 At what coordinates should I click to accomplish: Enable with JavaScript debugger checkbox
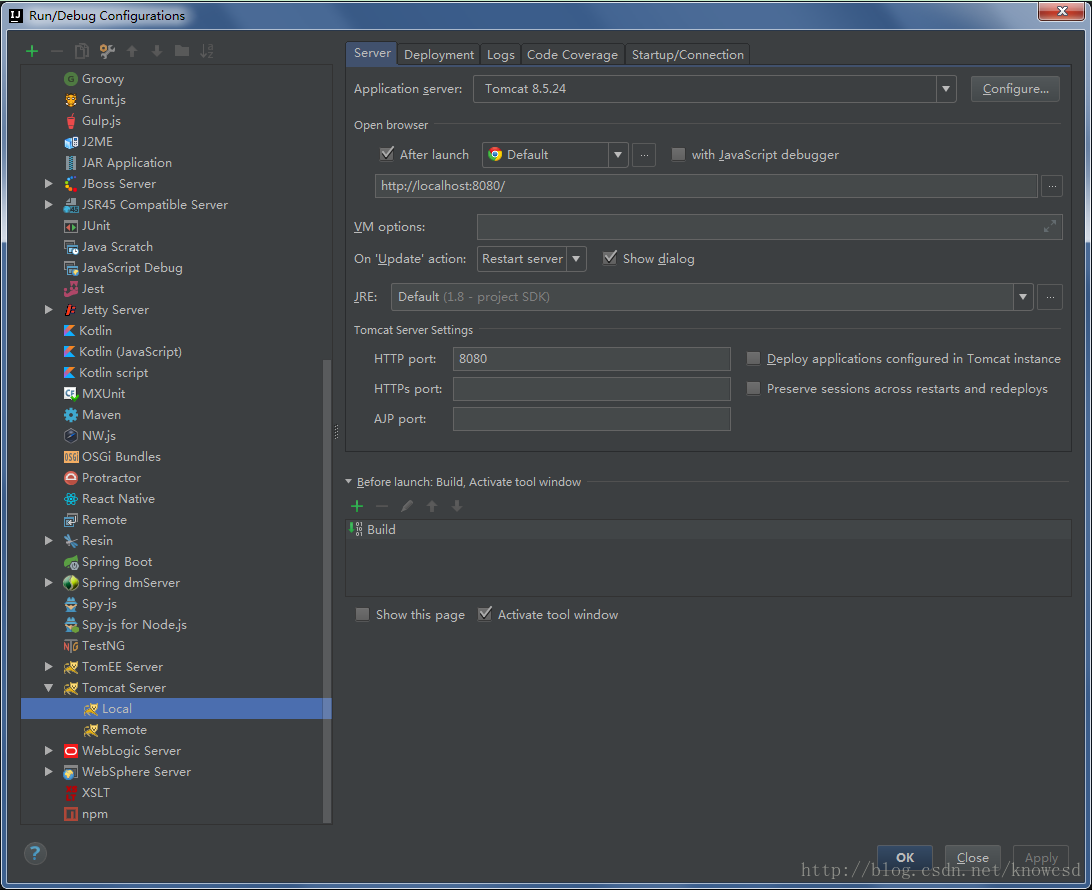pos(678,154)
